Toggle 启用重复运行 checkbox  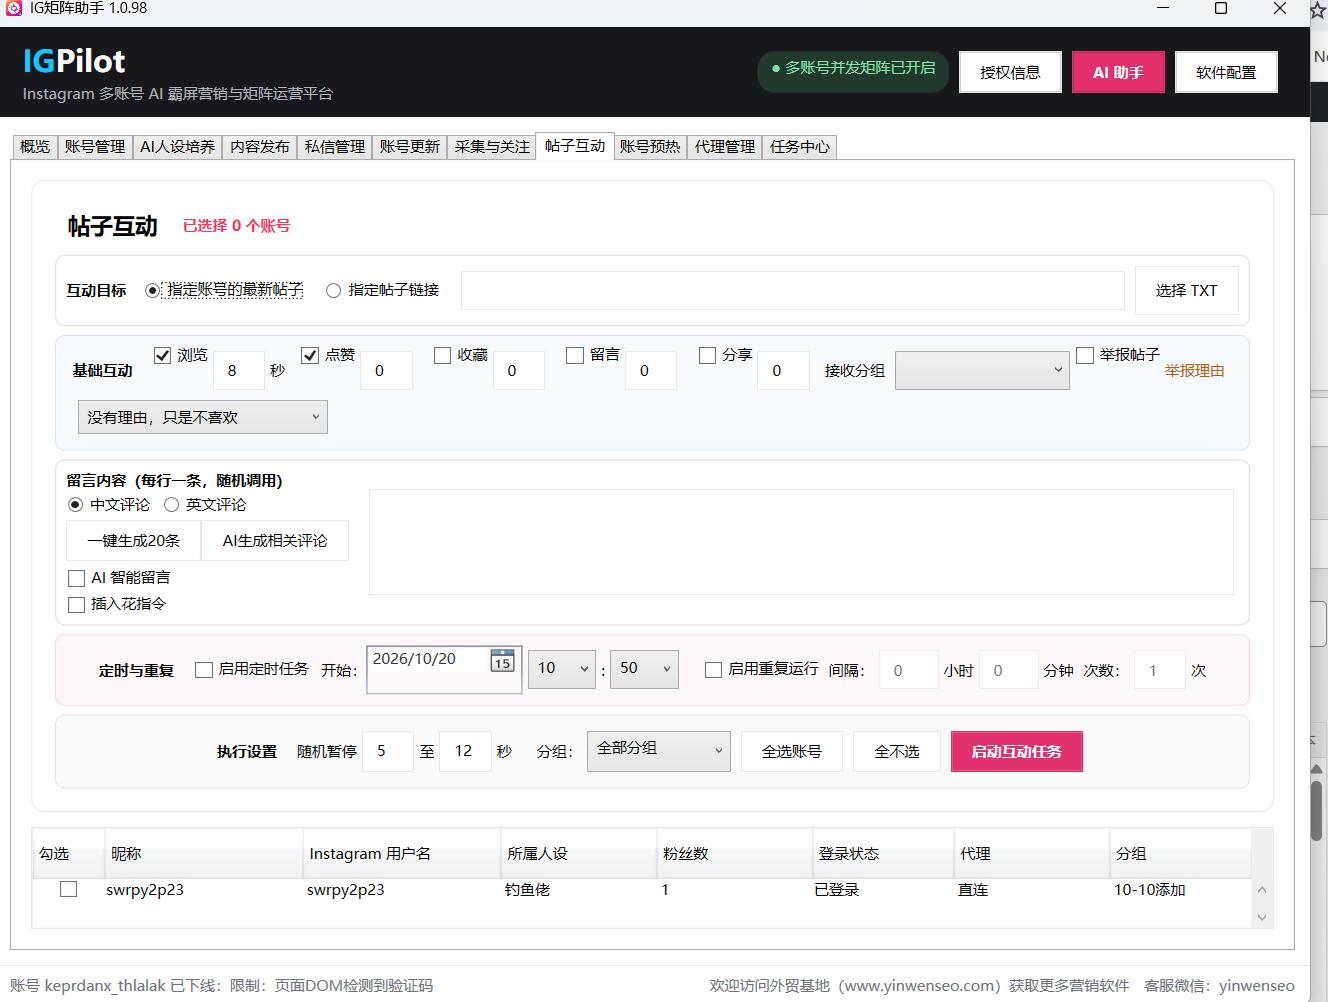click(713, 670)
